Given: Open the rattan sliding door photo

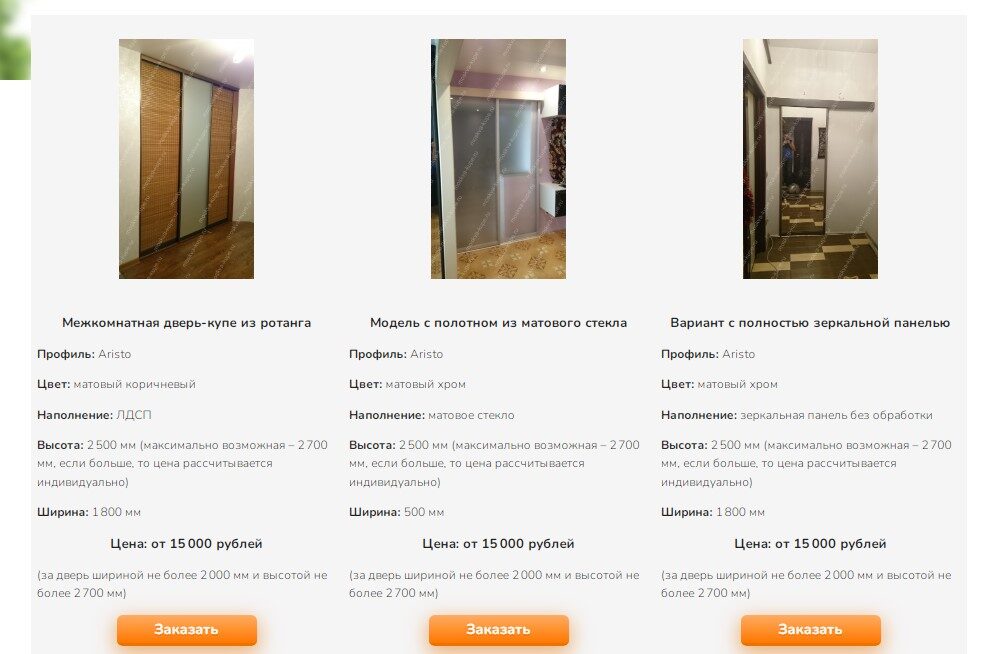Looking at the screenshot, I should pyautogui.click(x=186, y=159).
